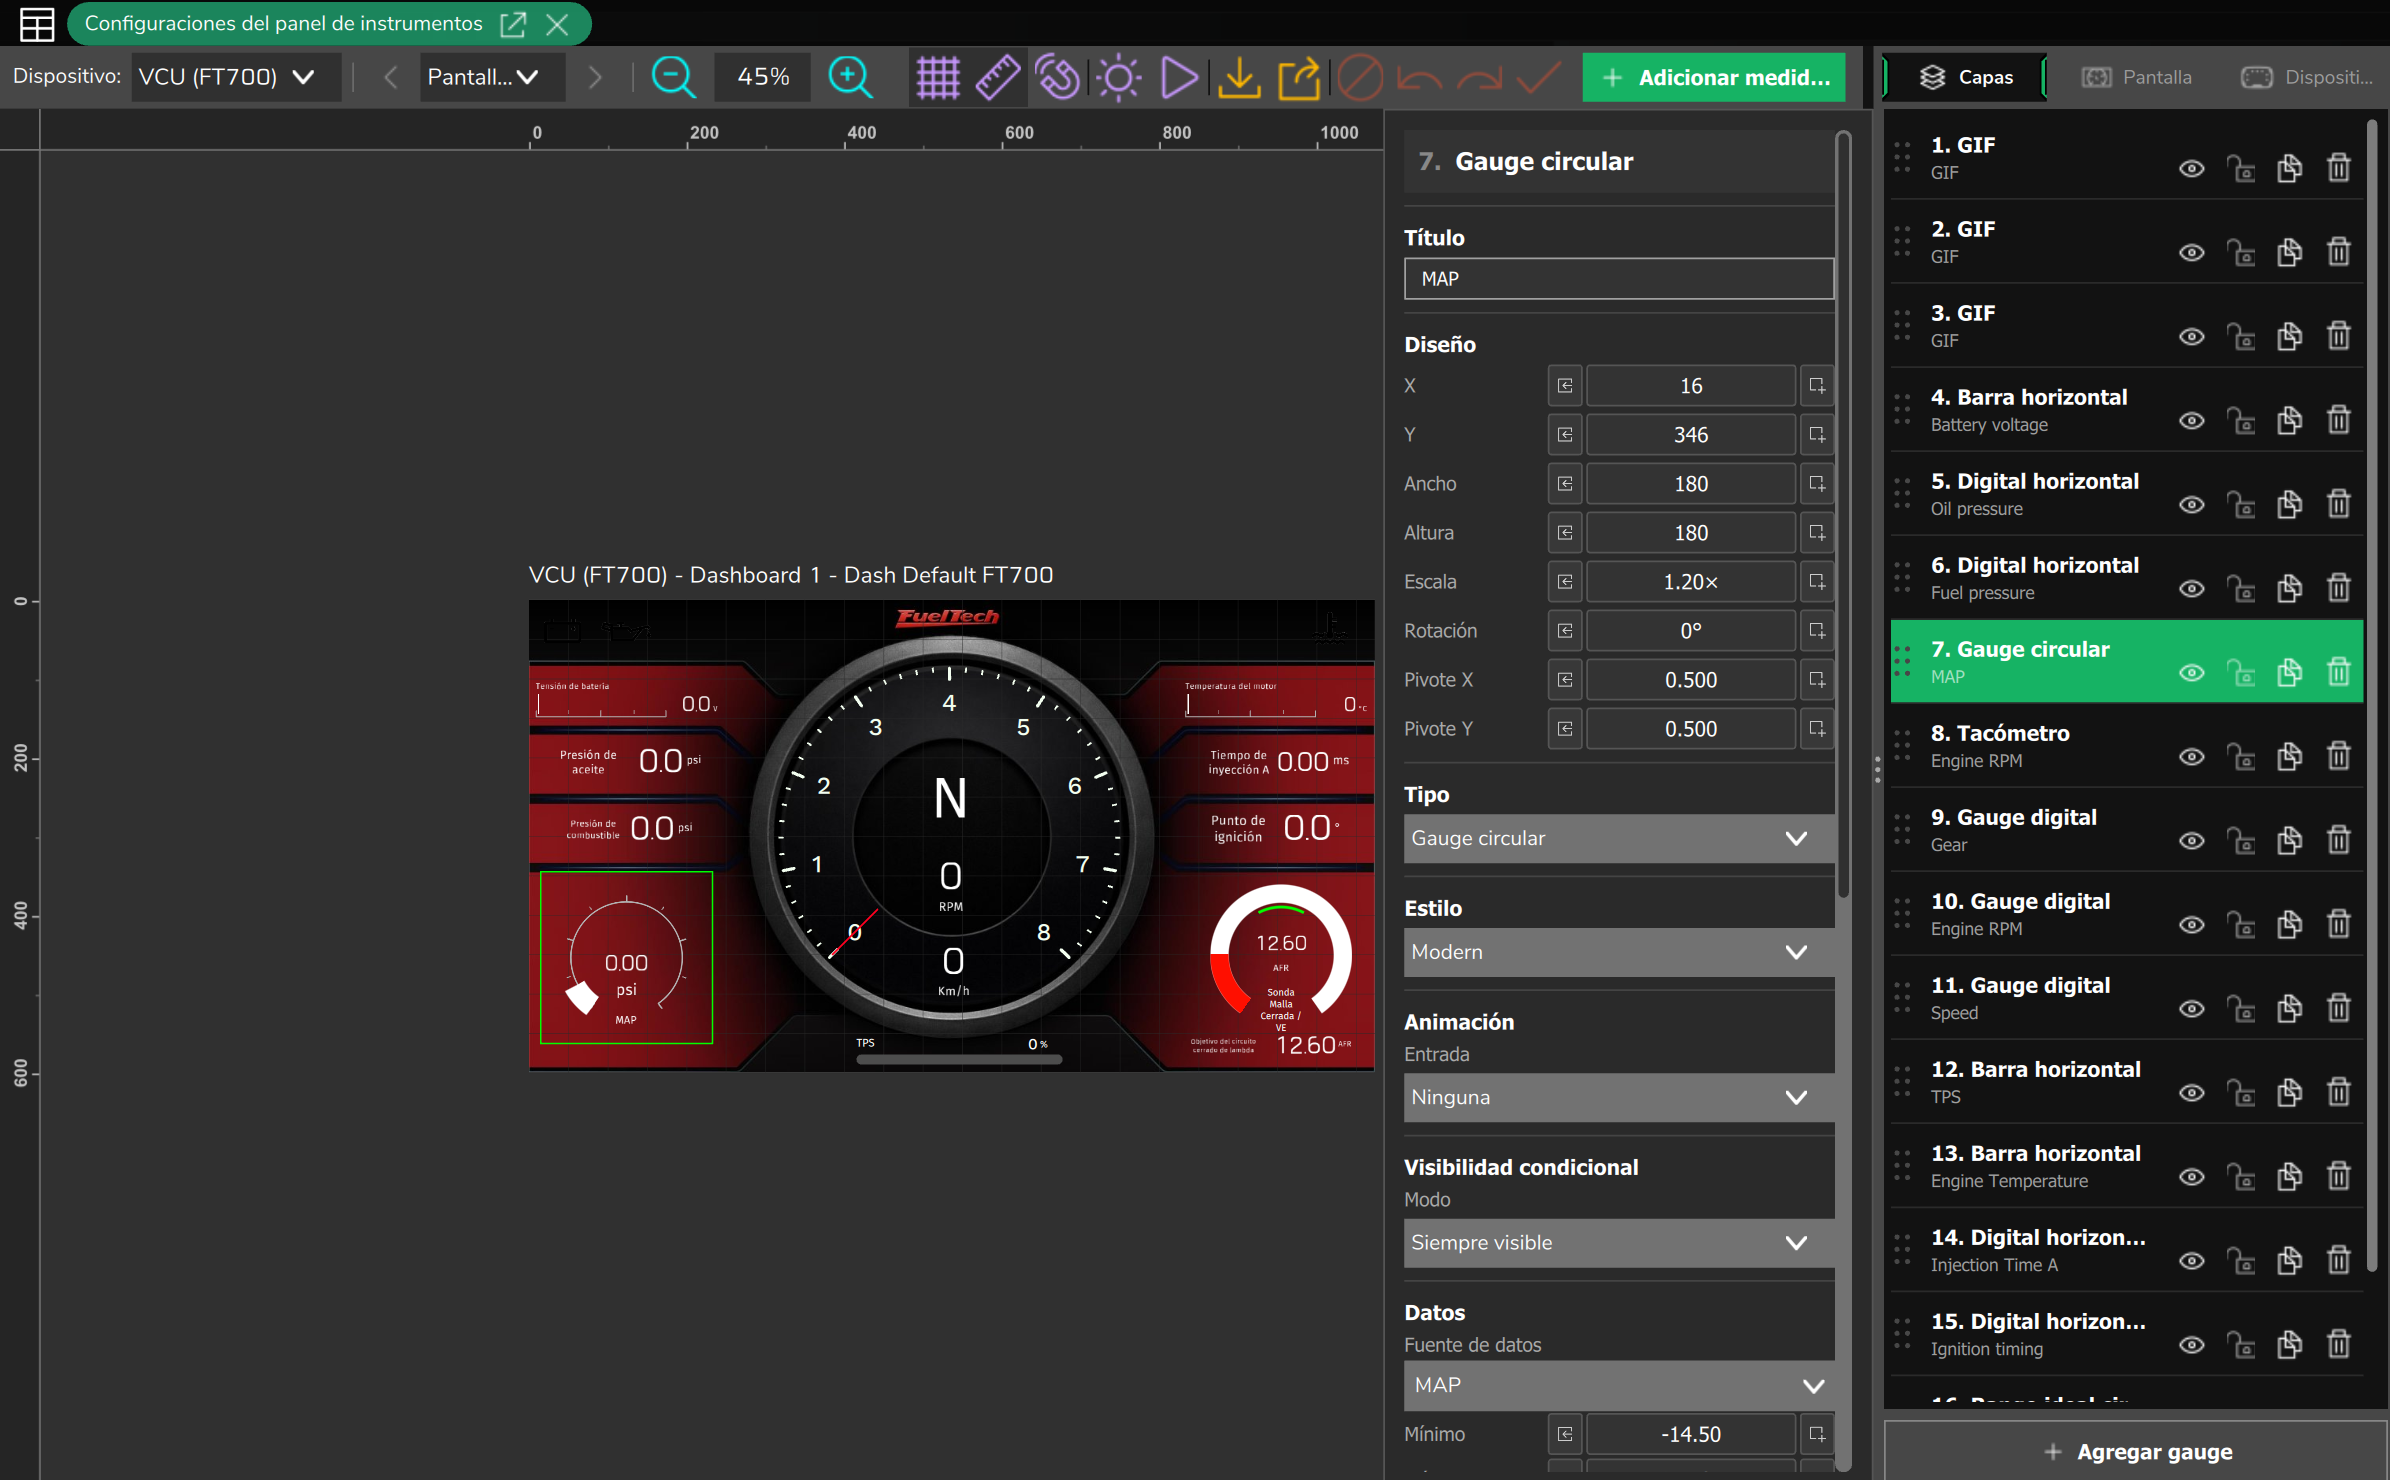
Task: Duplicate the 12. Barra horizontal TPS layer
Action: pyautogui.click(x=2289, y=1093)
